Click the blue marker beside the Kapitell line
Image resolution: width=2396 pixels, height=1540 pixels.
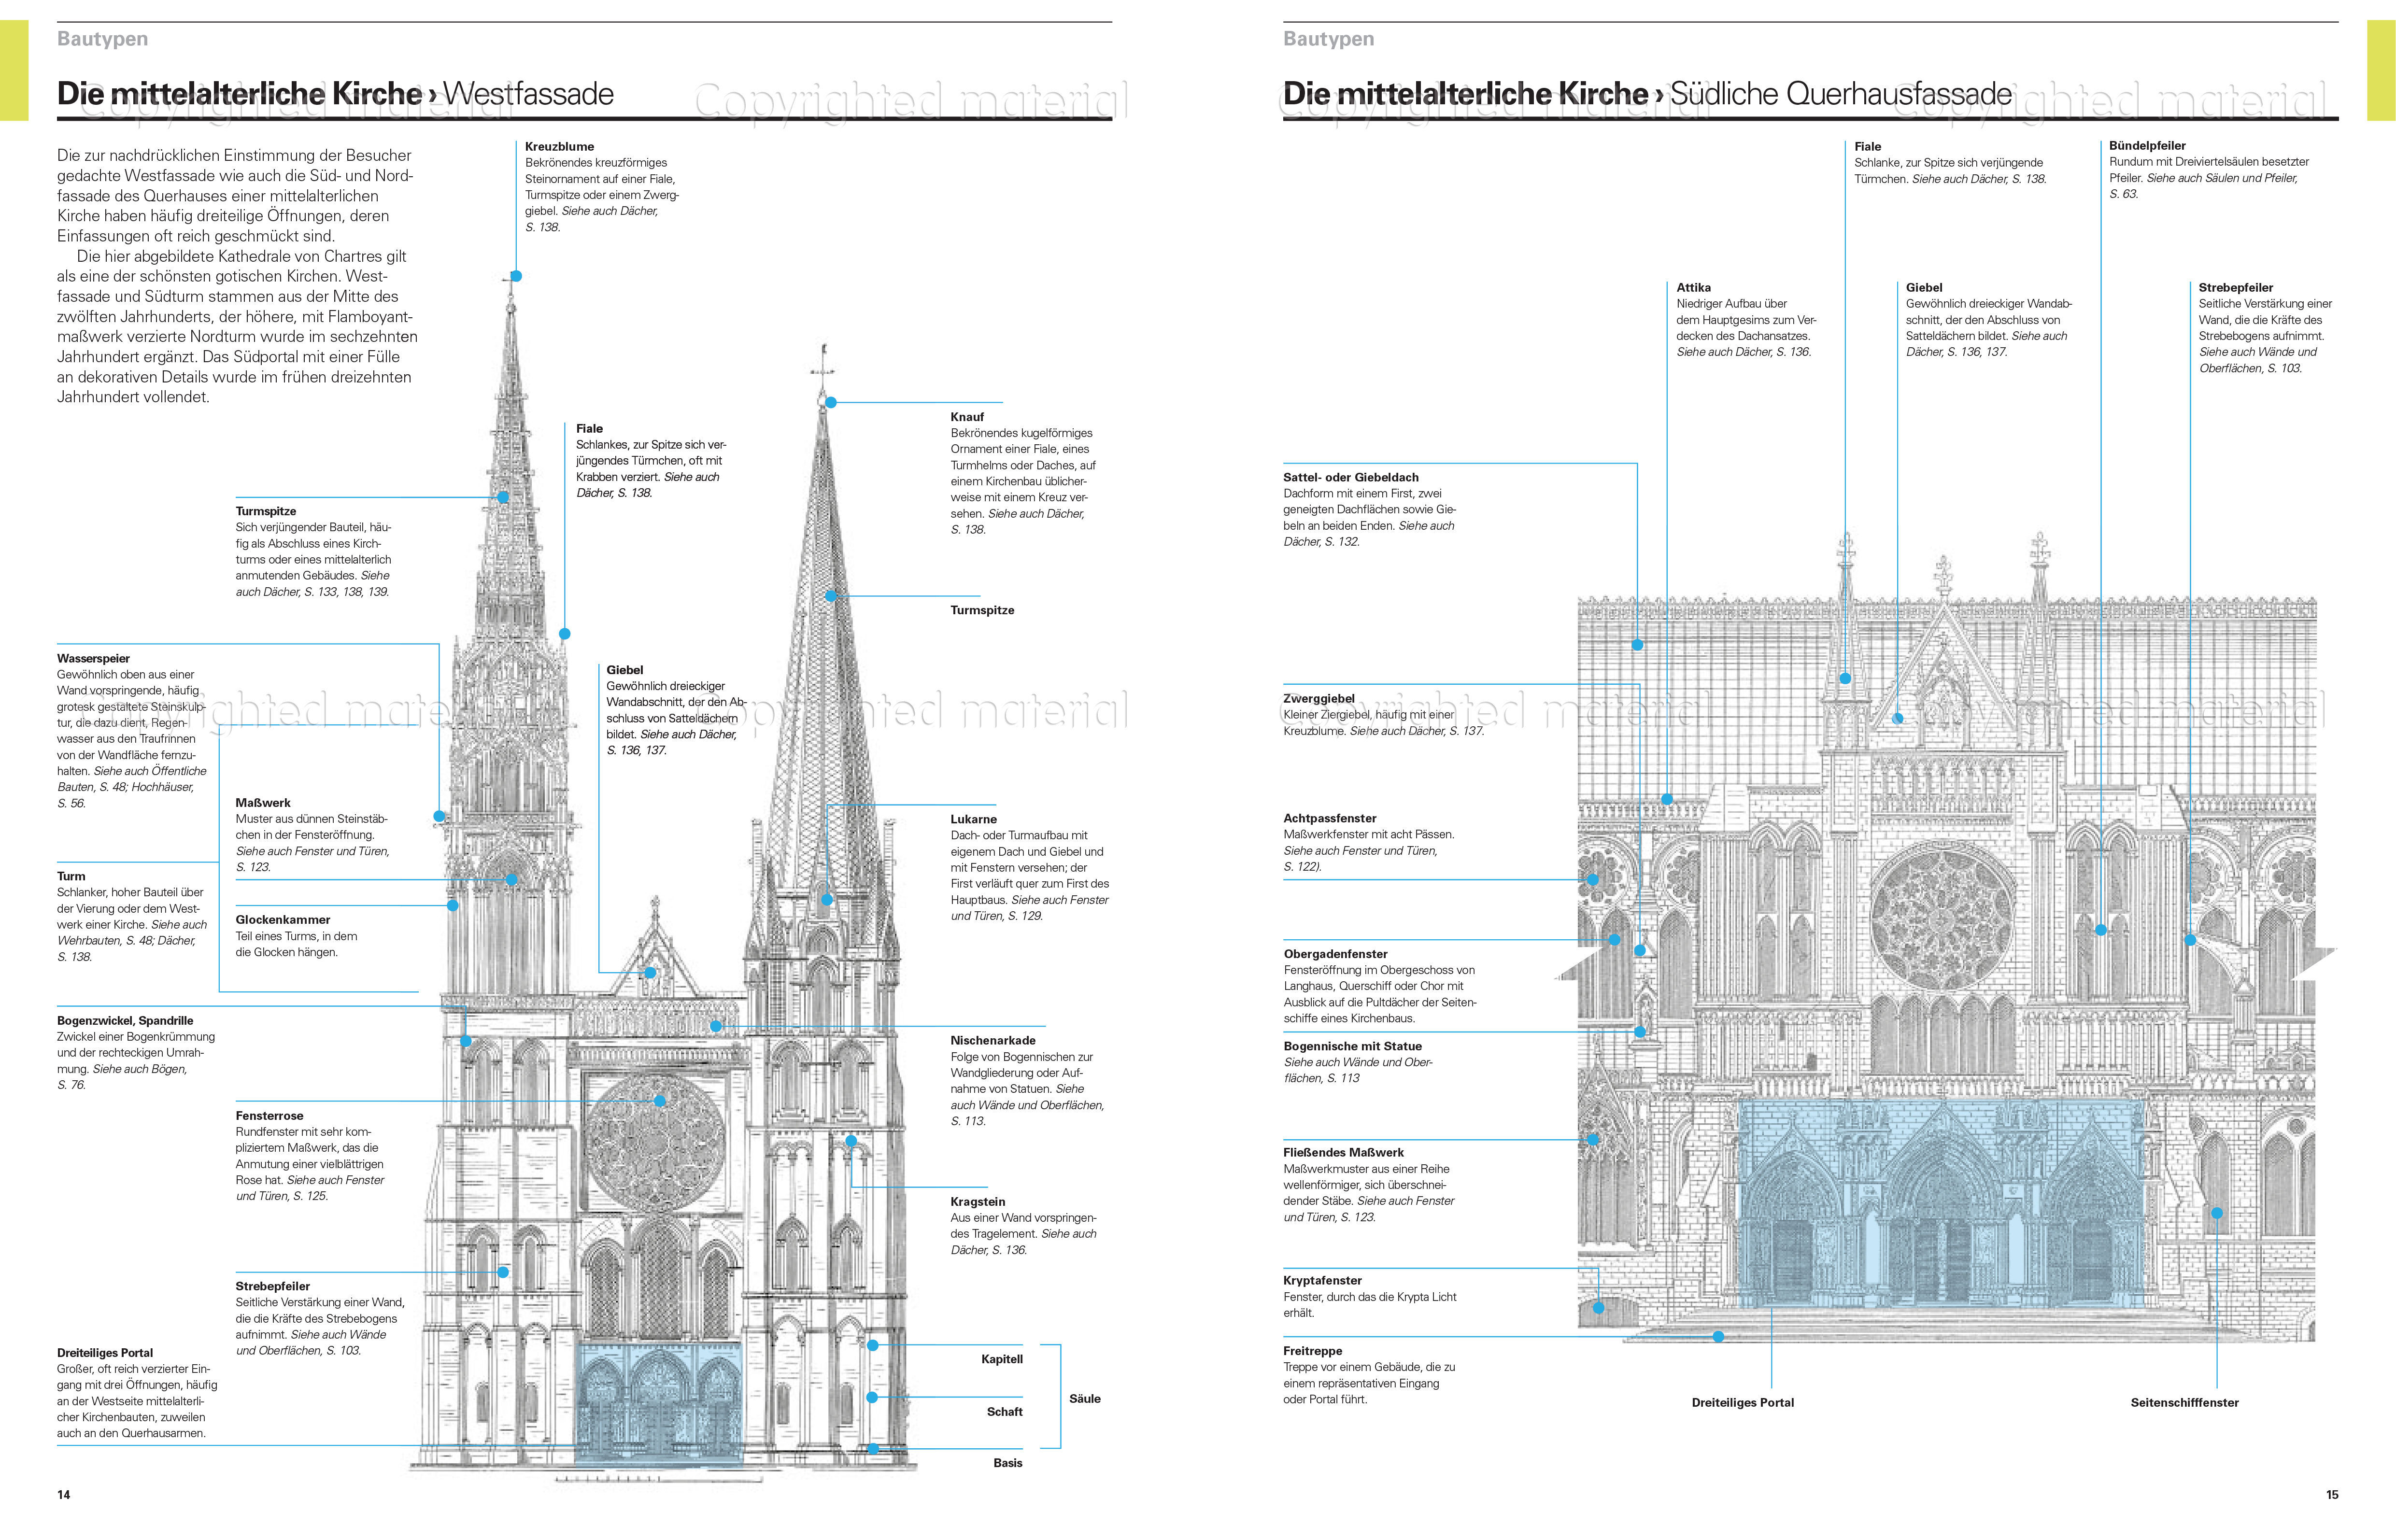pos(872,1345)
